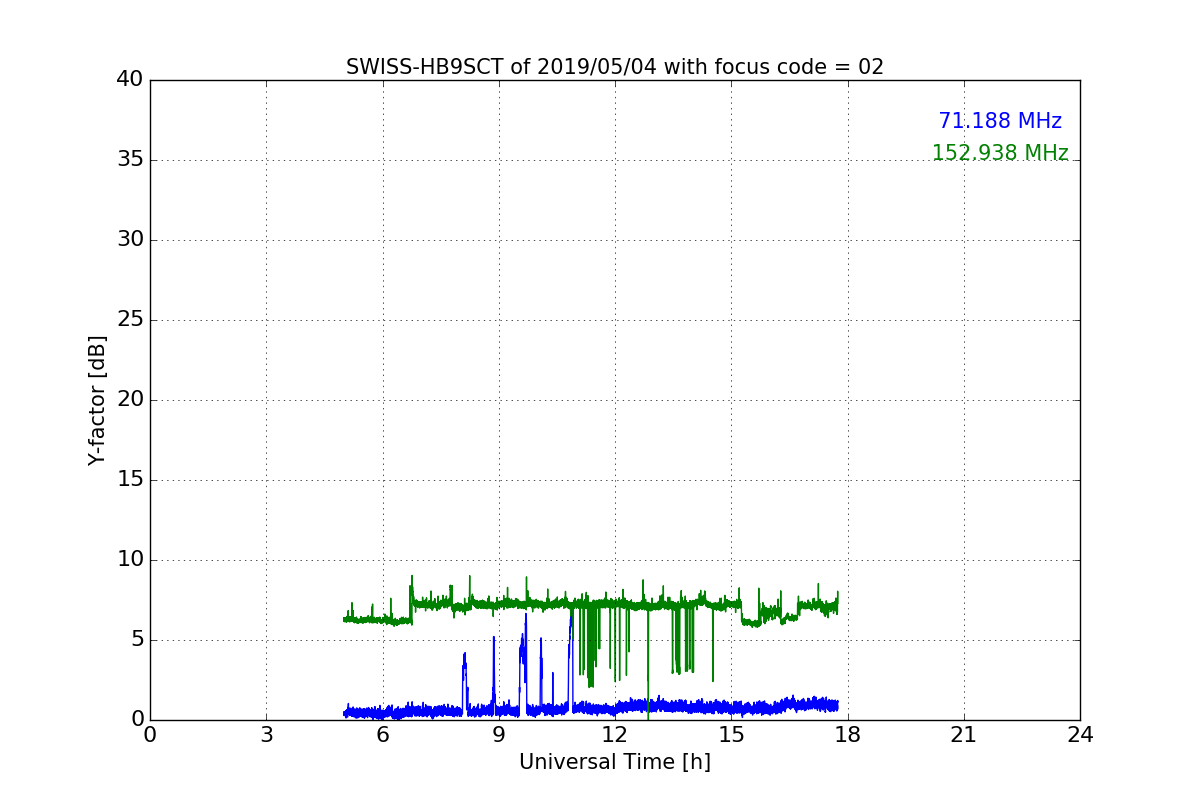Click the blue 71.188 MHz legend label
Image resolution: width=1200 pixels, height=800 pixels.
[1000, 121]
